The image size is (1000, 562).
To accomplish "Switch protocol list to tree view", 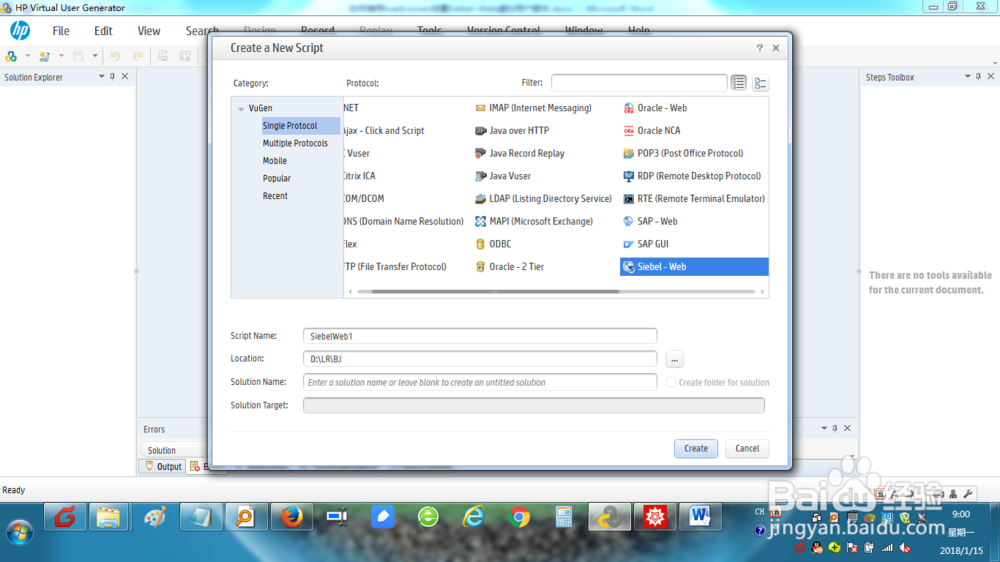I will (x=760, y=83).
